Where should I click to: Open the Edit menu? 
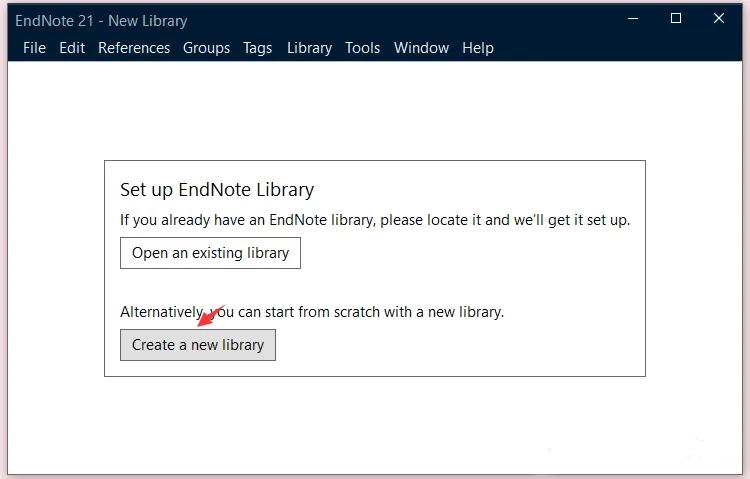72,48
